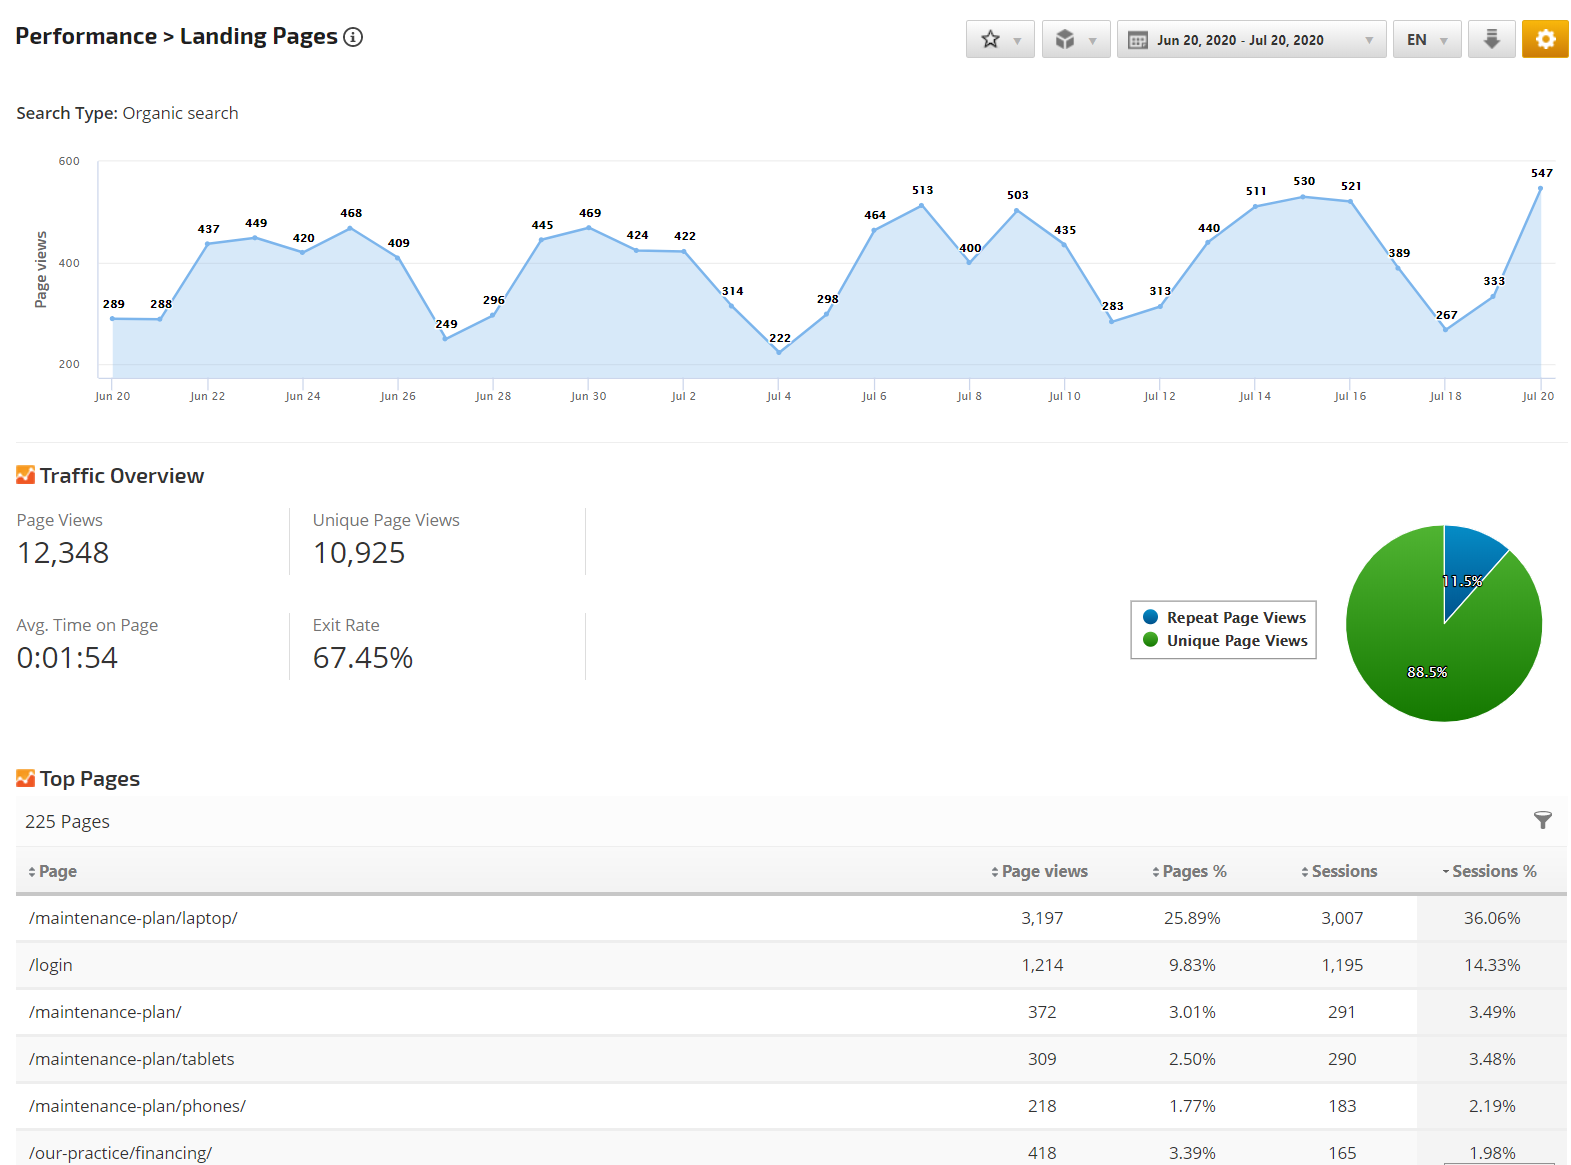Click the info icon beside Landing Pages
The width and height of the screenshot is (1571, 1165).
(353, 37)
